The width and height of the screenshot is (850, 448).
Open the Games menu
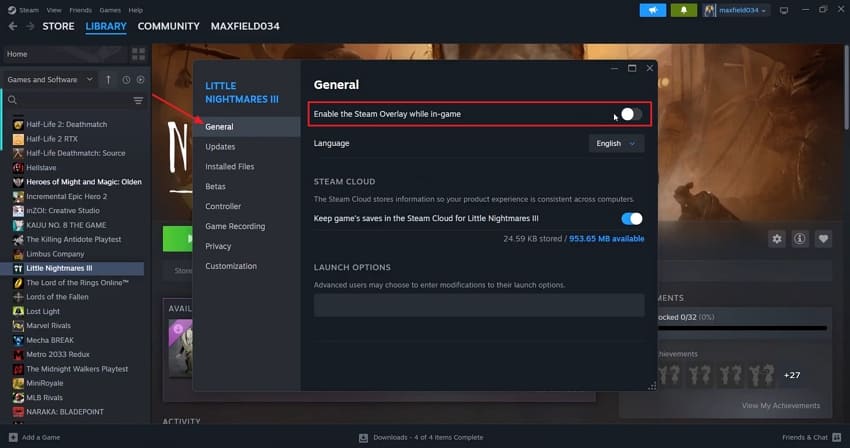(110, 10)
